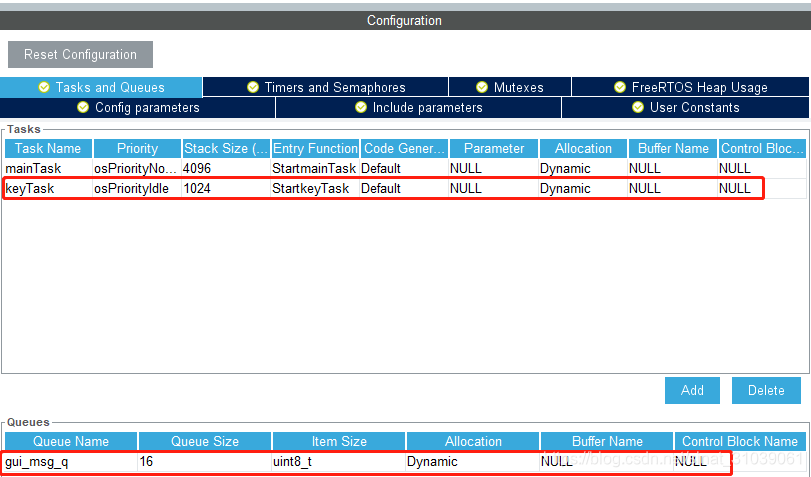Click the check icon on Config parameters
Viewport: 811px width, 477px height.
coord(83,107)
